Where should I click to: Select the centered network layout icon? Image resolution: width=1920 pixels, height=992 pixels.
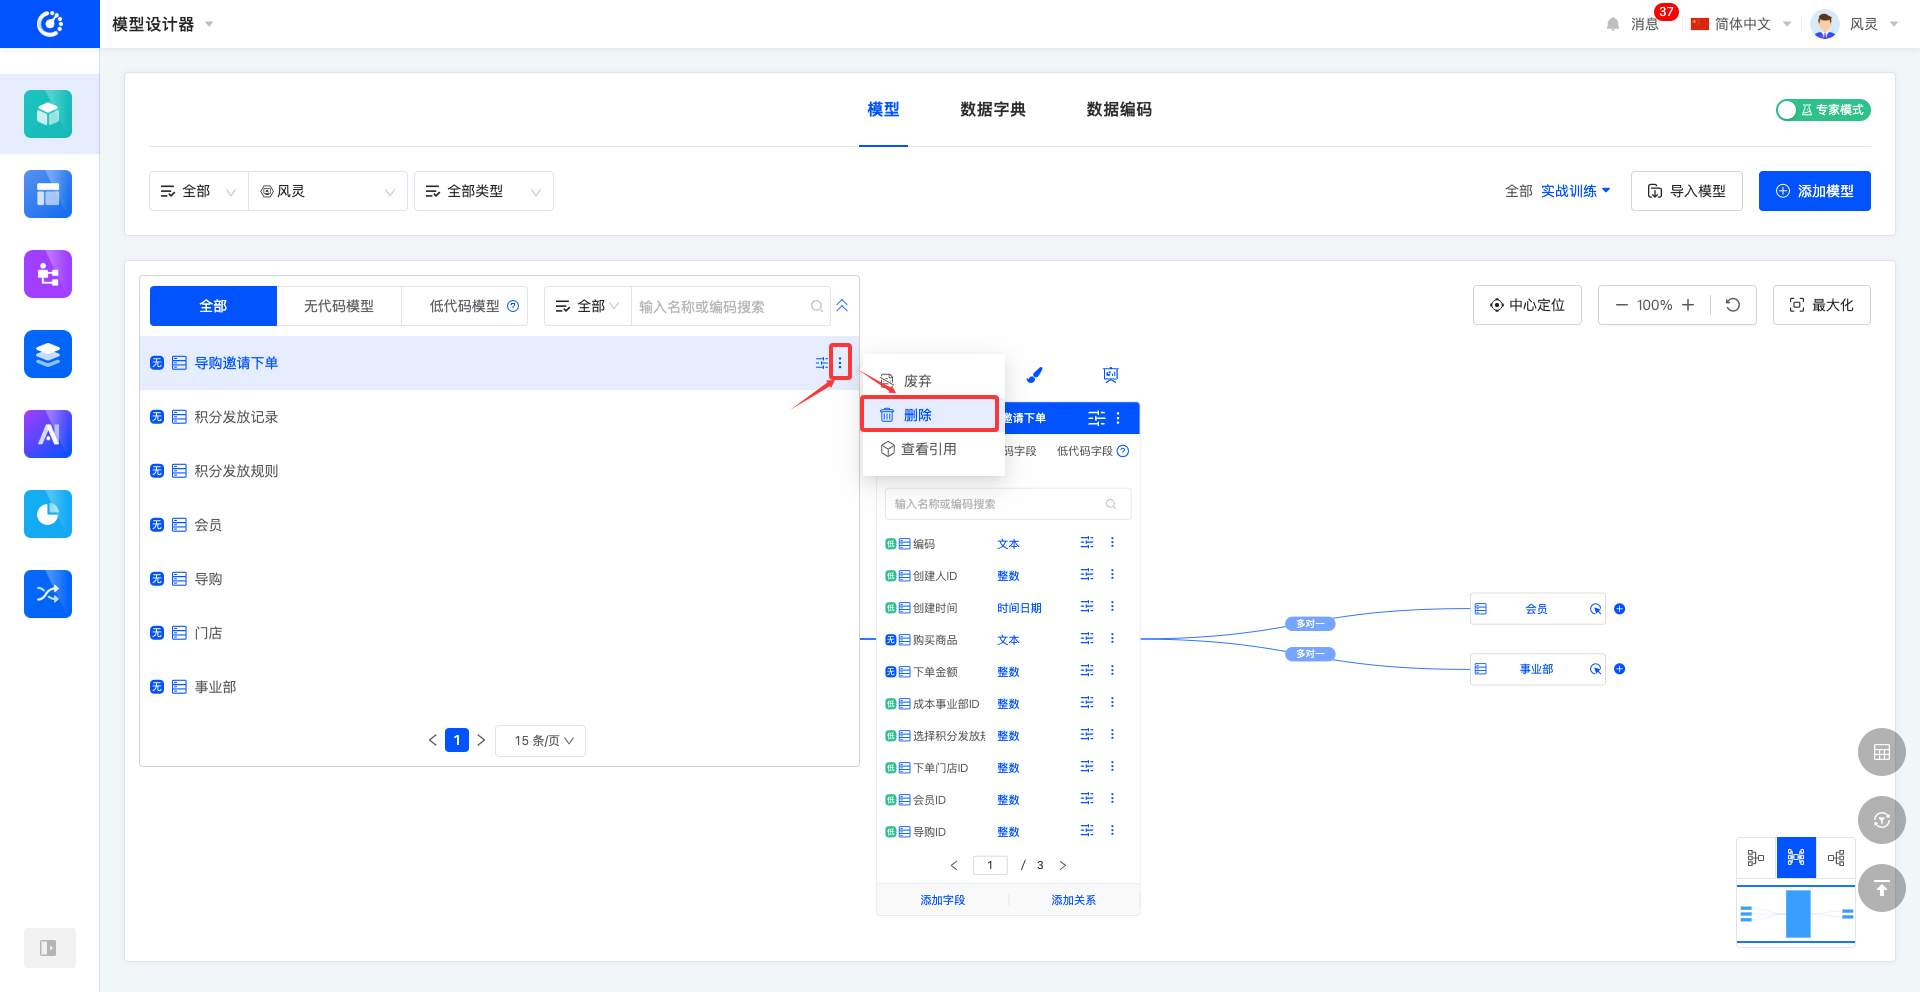tap(1796, 858)
